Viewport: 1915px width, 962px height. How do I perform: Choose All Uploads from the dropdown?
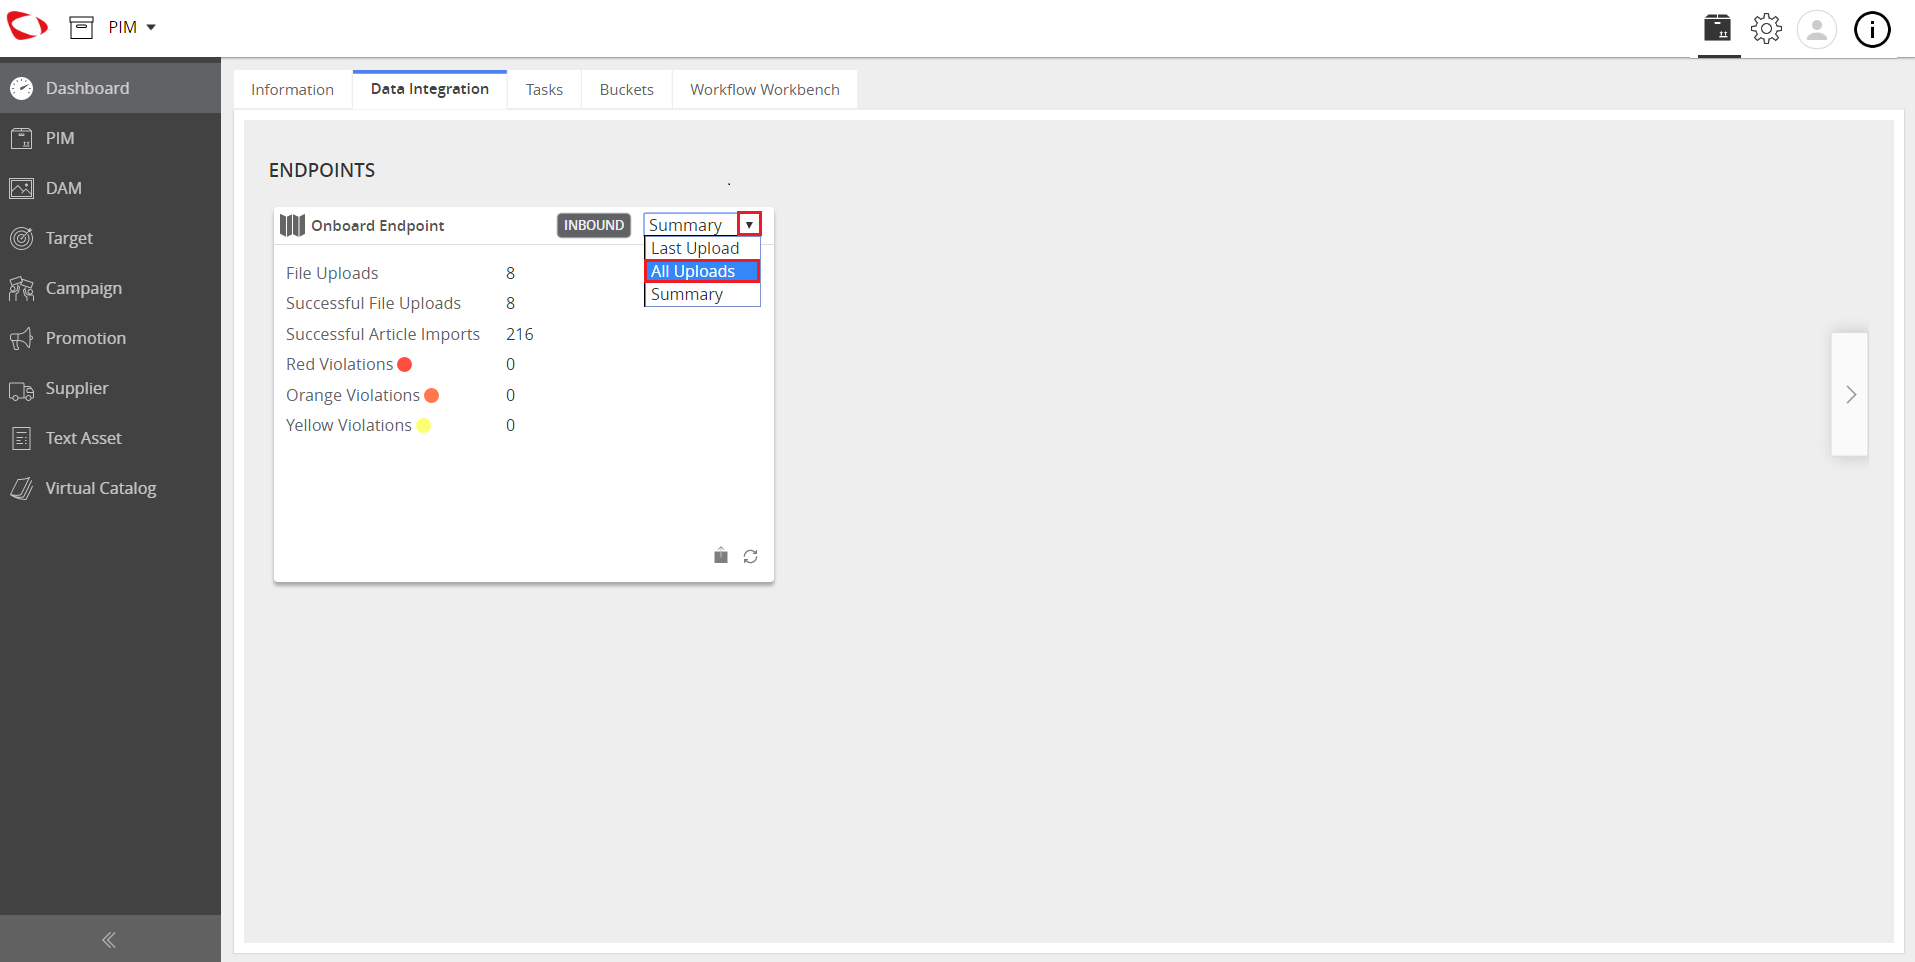[702, 271]
